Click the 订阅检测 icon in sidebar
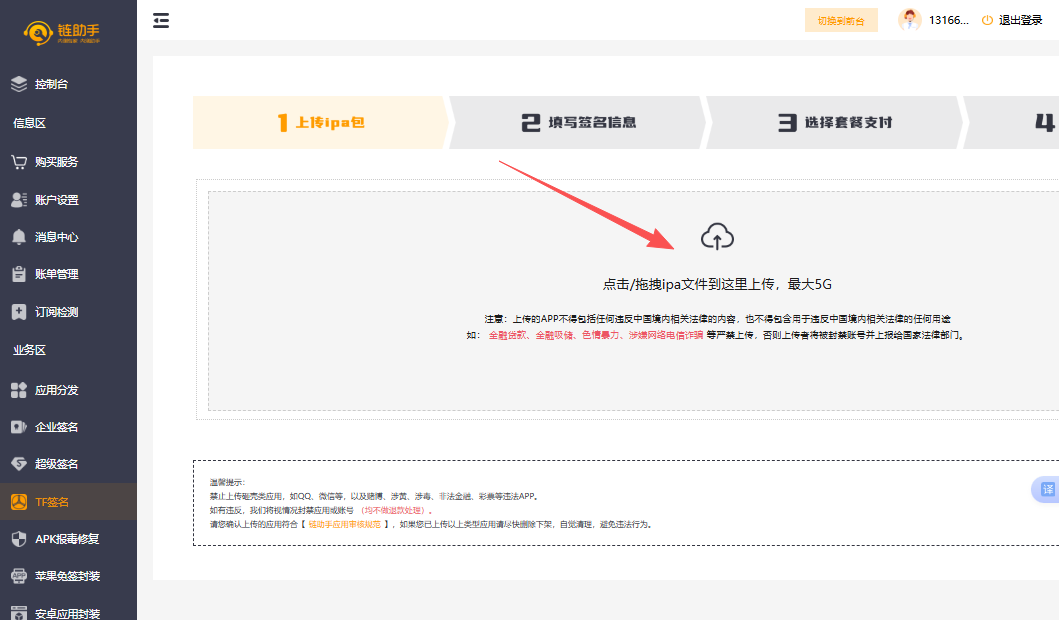 point(19,312)
